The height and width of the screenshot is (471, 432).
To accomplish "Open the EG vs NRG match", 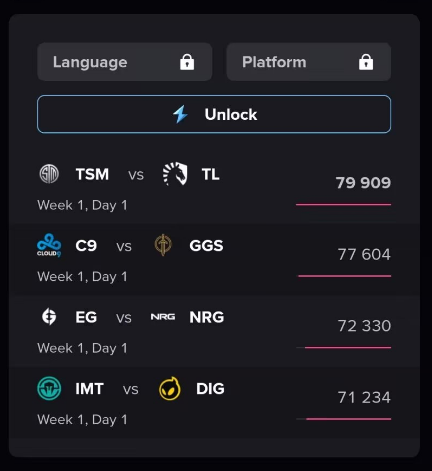I will point(214,331).
